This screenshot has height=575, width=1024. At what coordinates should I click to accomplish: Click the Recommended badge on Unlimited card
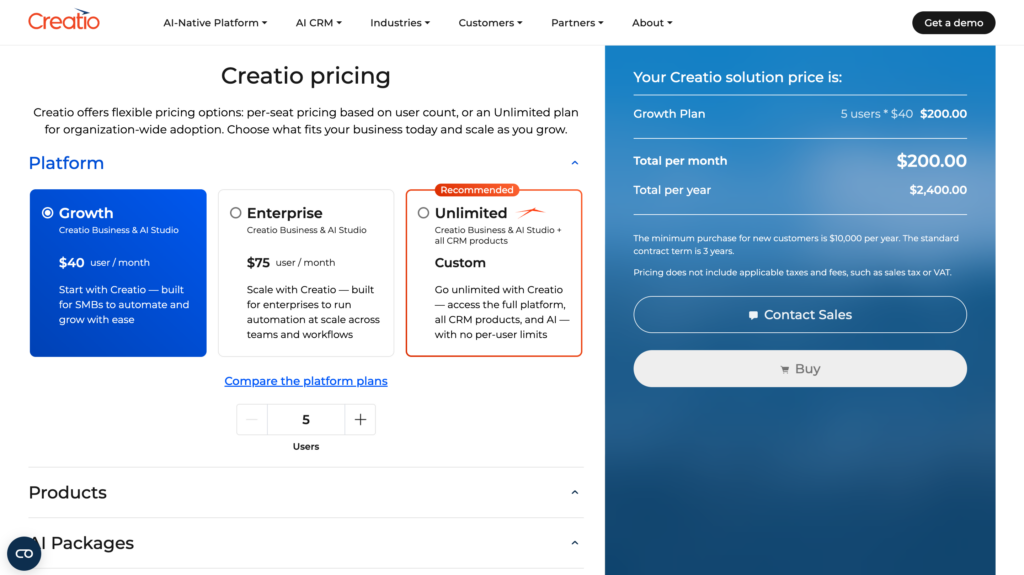click(477, 190)
